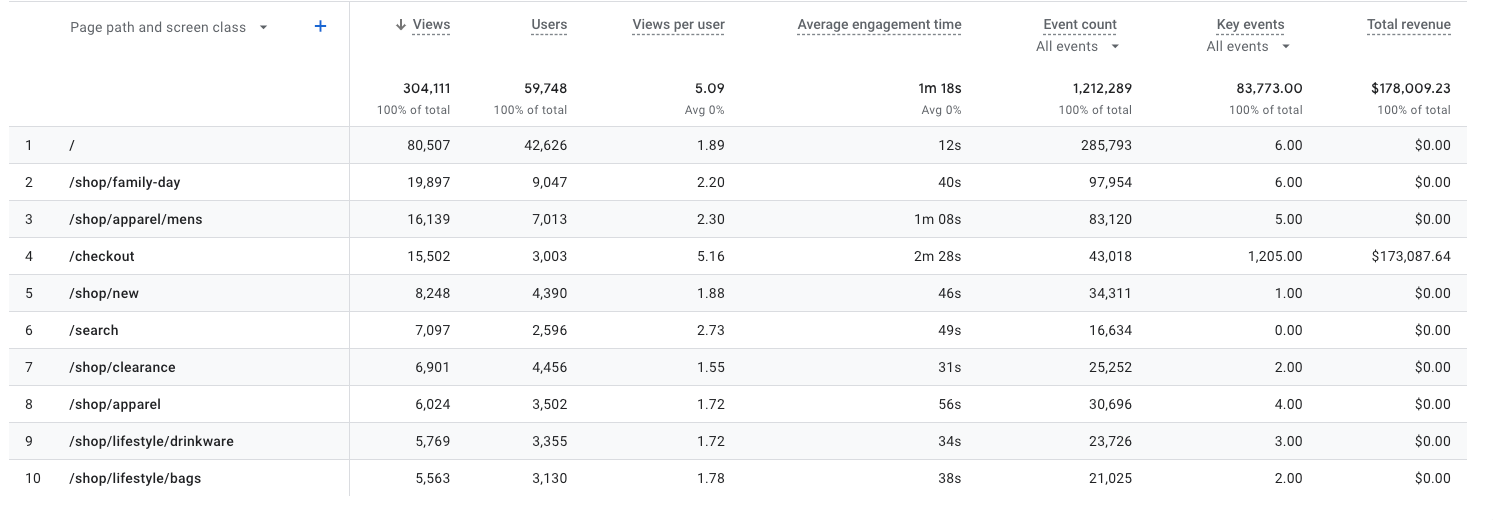Sort table by Users column
1493x520 pixels.
[x=549, y=25]
